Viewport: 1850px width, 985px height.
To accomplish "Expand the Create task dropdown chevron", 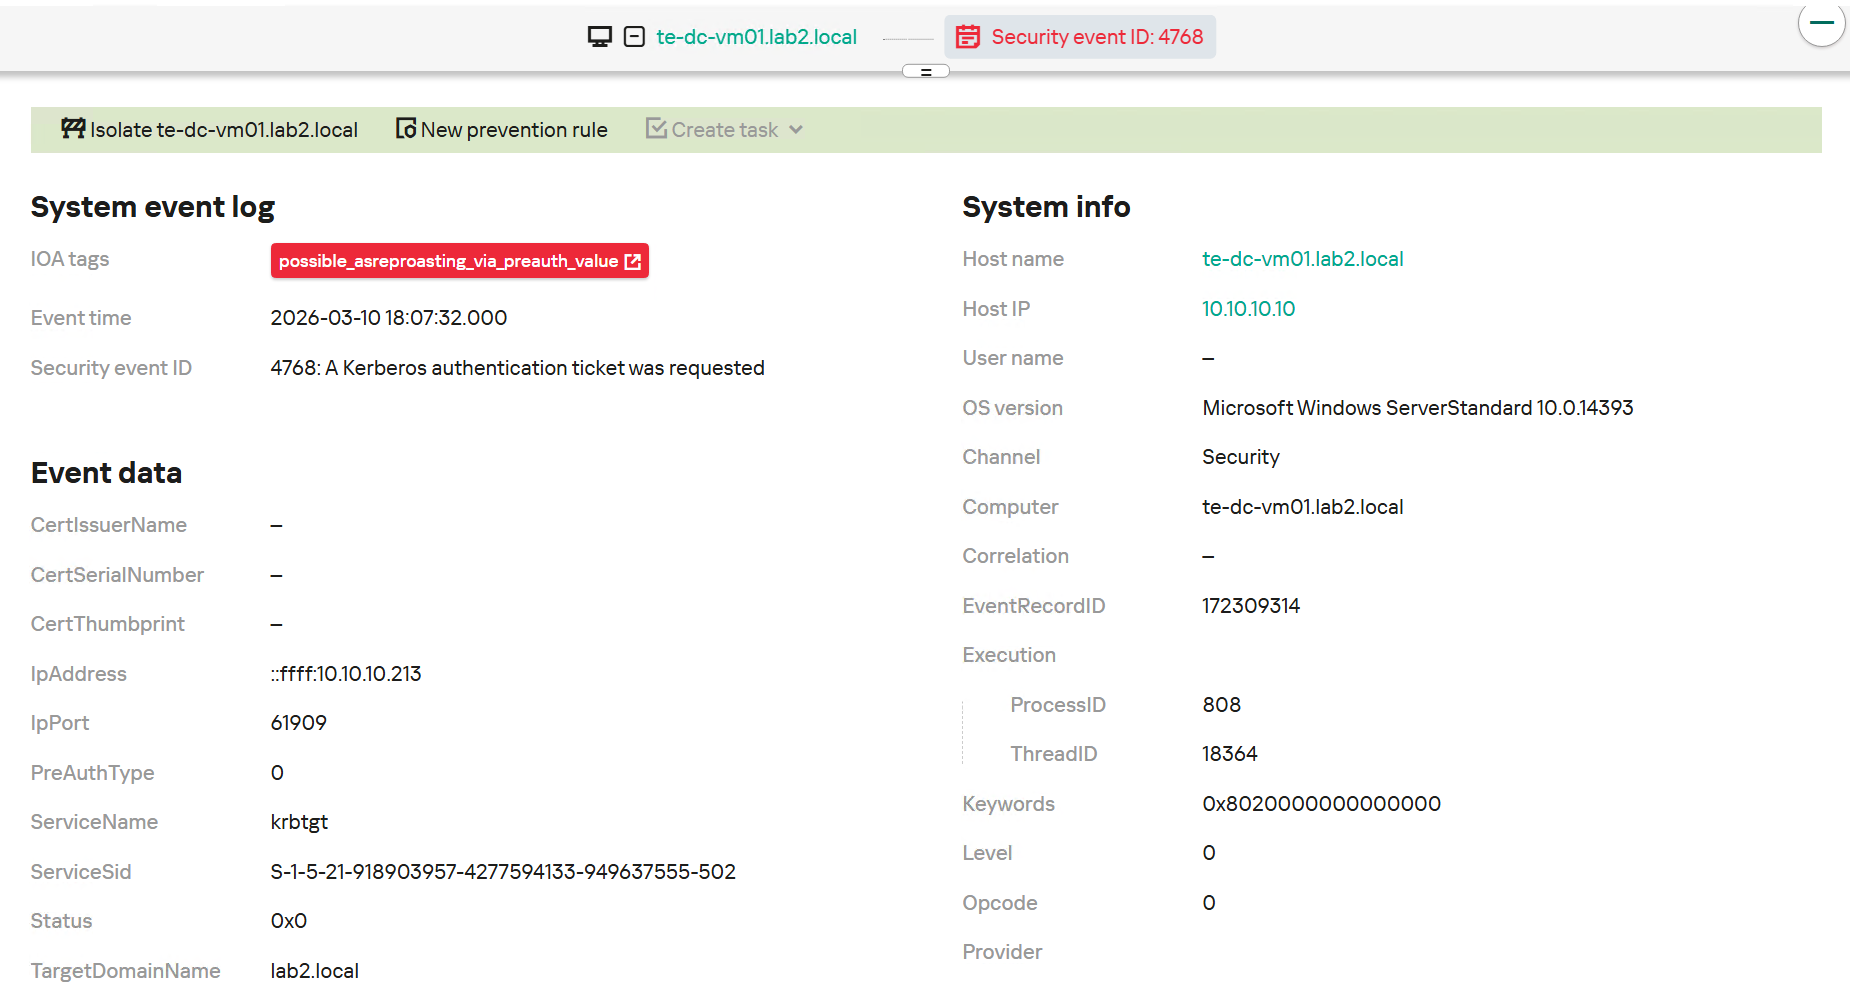I will coord(796,130).
